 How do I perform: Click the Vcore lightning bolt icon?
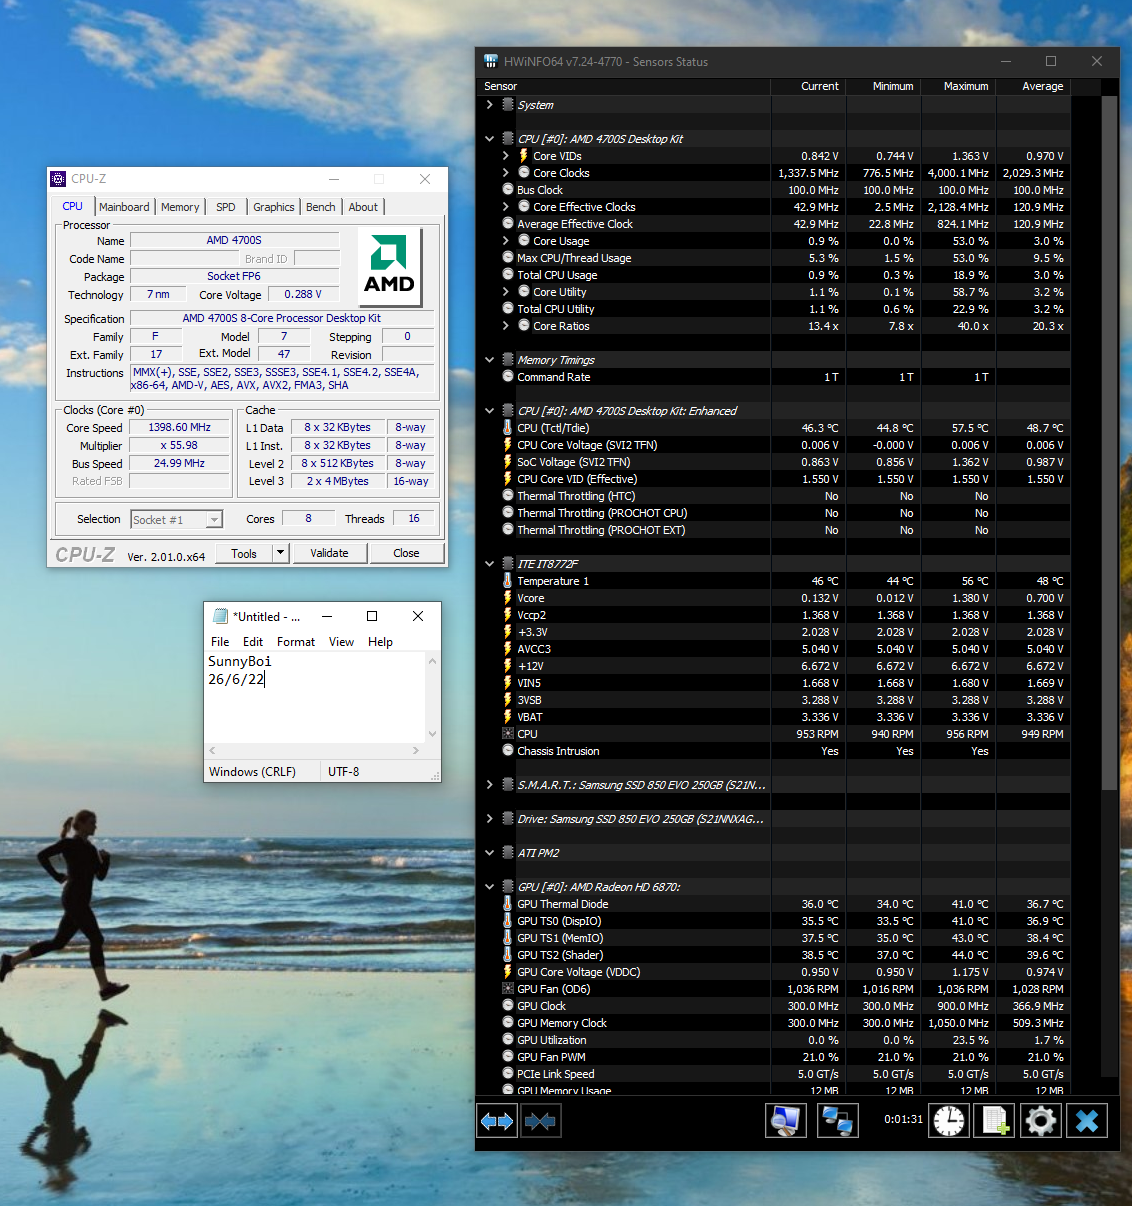(x=508, y=598)
